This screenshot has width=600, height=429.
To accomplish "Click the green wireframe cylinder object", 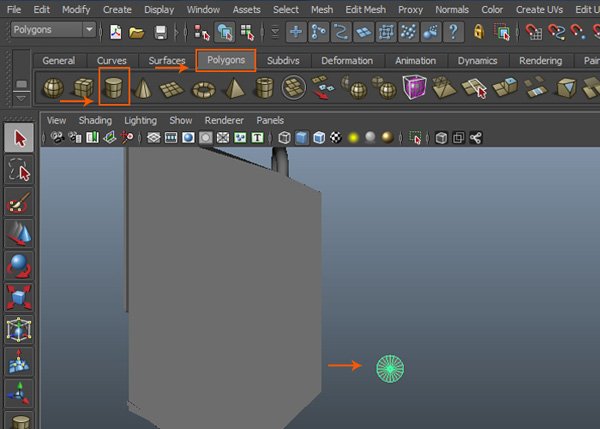I will coord(390,369).
